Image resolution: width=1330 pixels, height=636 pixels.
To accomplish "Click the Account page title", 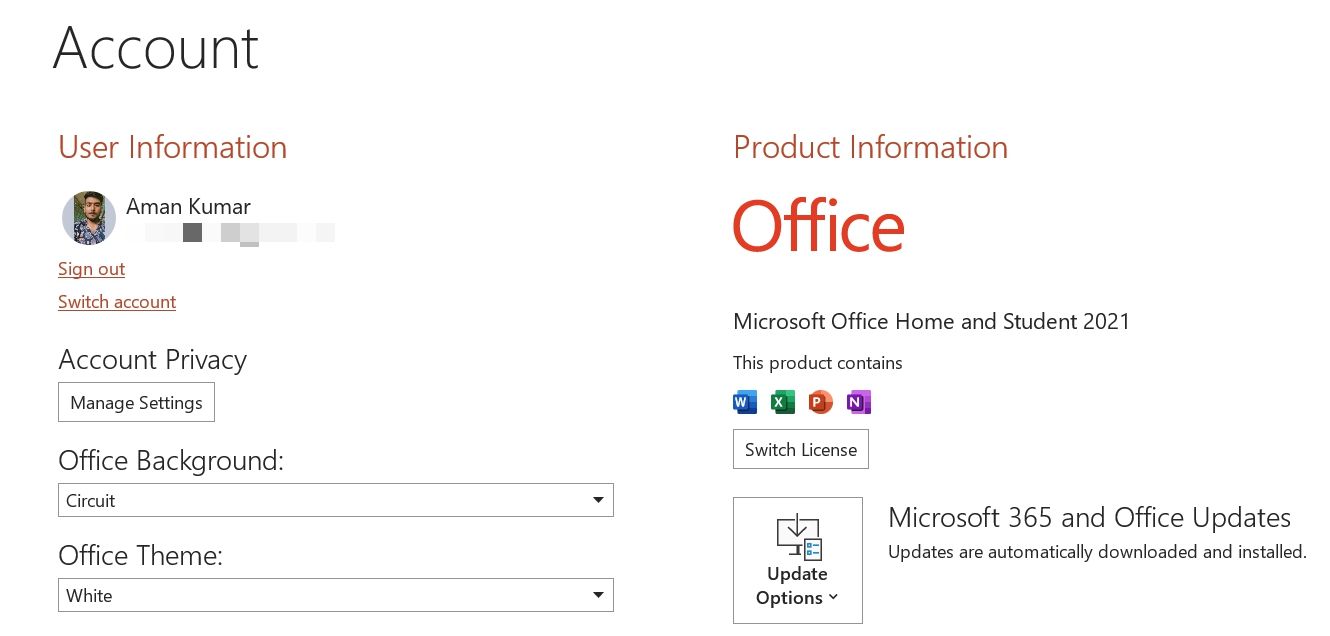I will coord(156,47).
